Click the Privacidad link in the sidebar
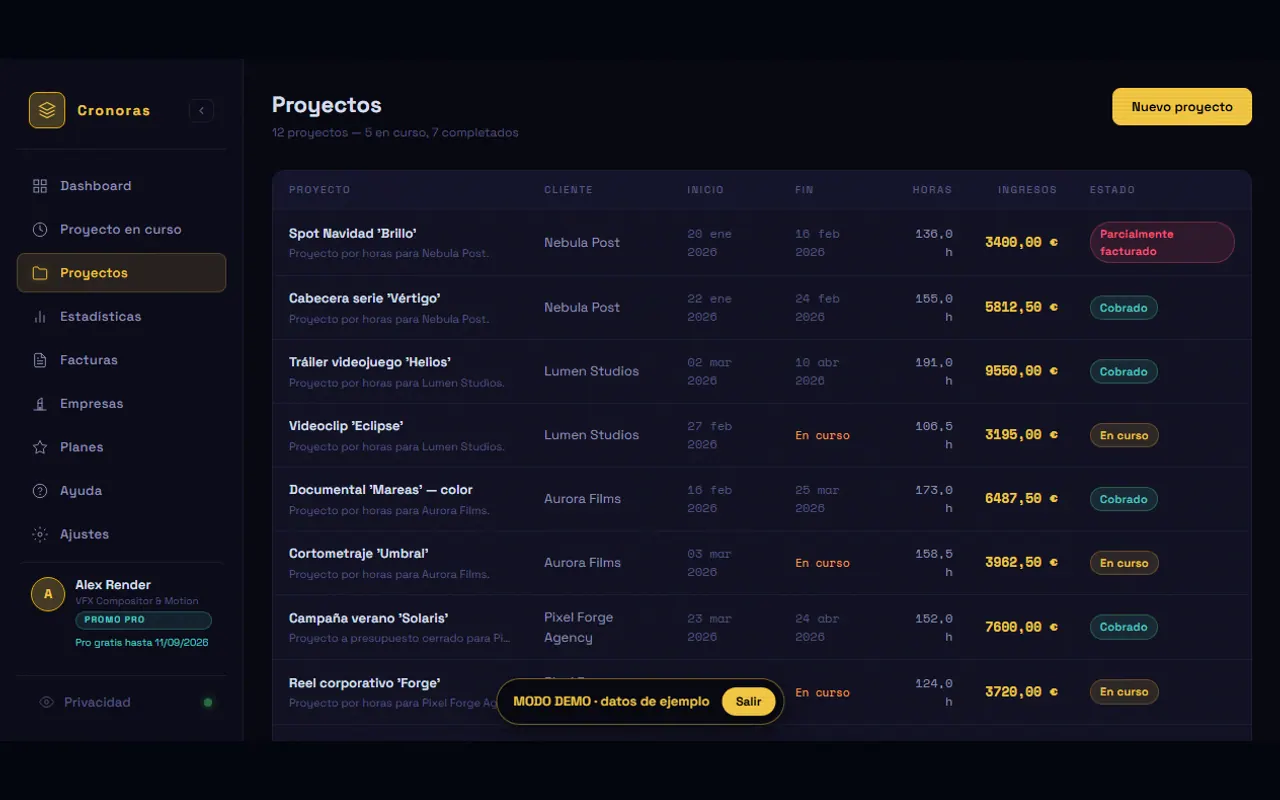This screenshot has width=1280, height=800. point(97,702)
